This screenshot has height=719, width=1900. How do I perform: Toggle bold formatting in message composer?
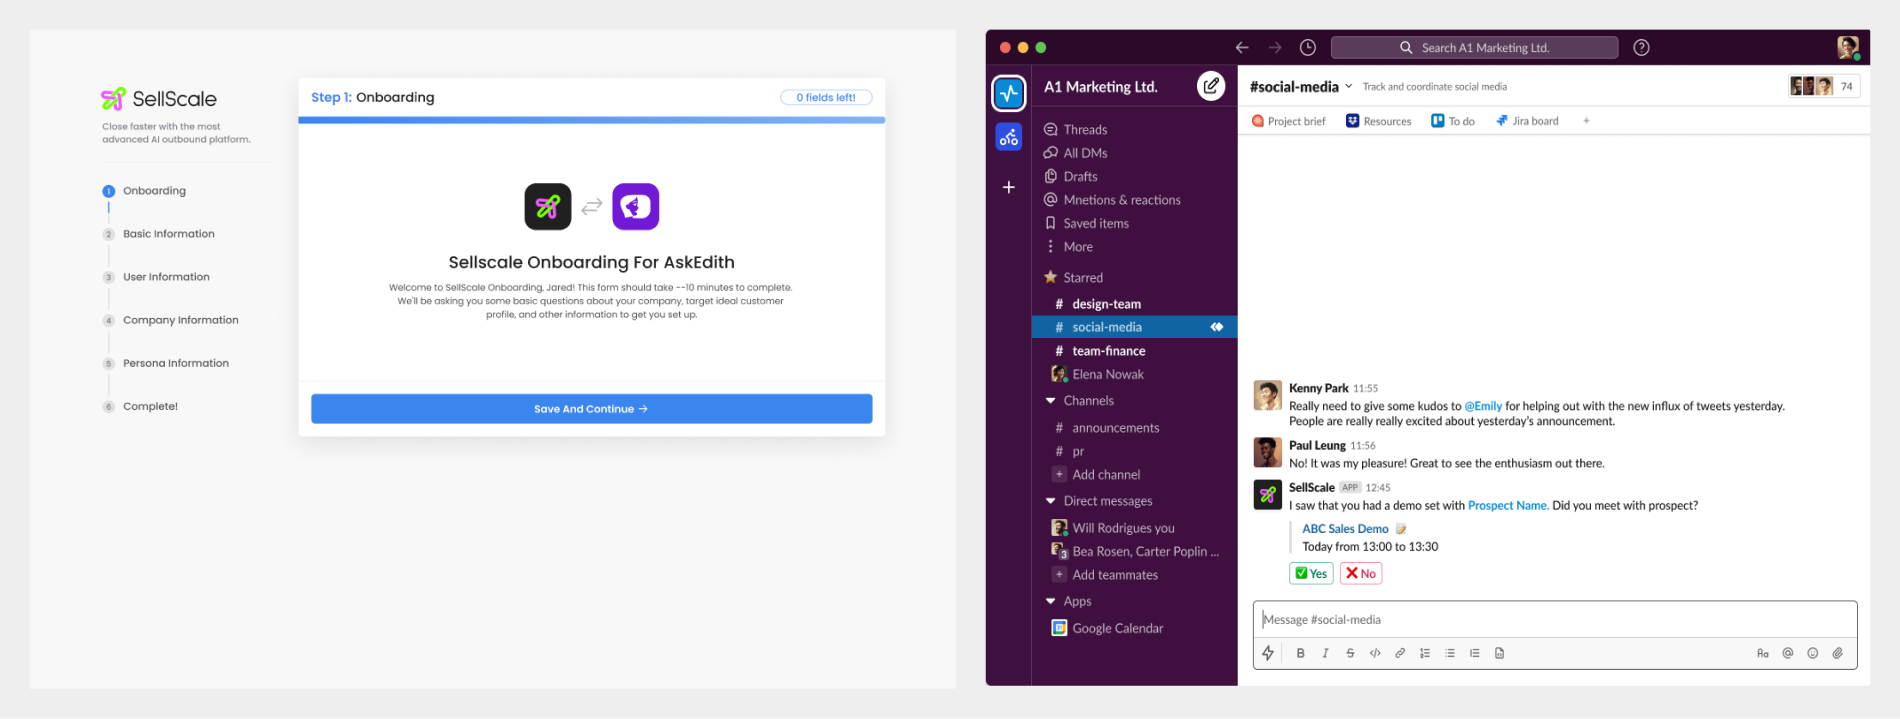1300,653
